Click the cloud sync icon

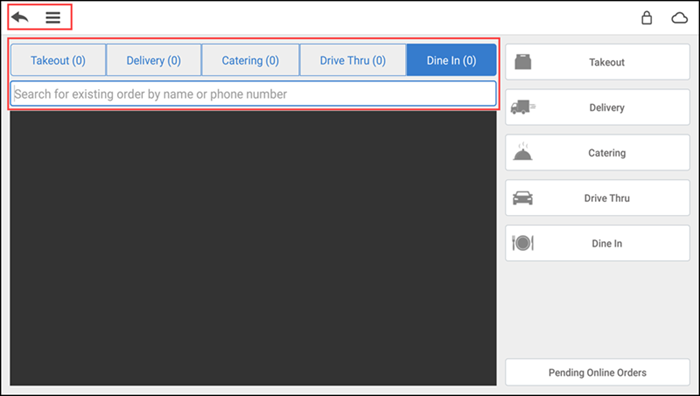[679, 18]
